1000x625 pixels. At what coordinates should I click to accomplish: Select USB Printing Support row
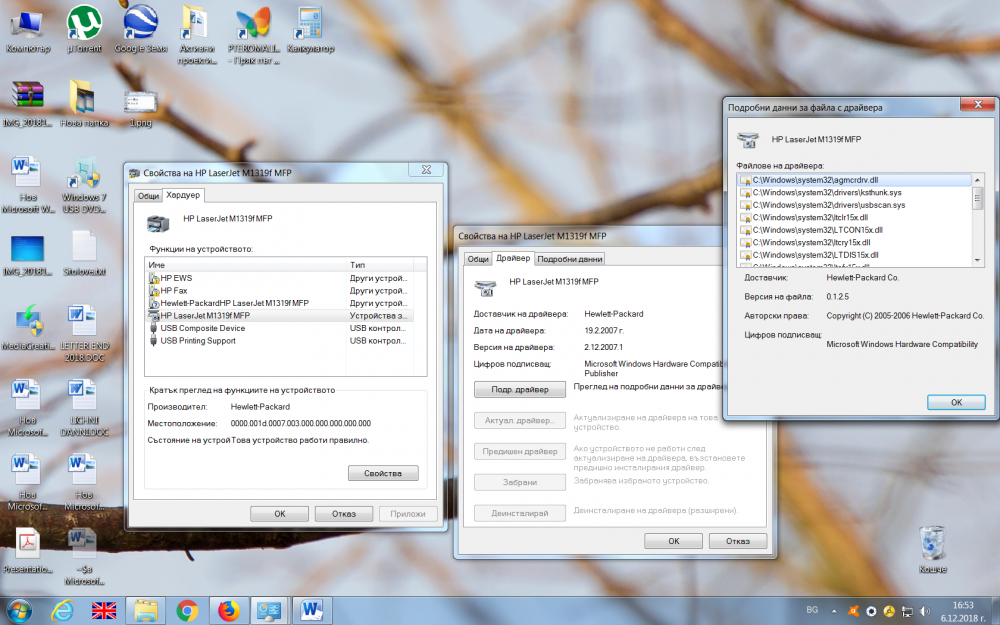(279, 341)
